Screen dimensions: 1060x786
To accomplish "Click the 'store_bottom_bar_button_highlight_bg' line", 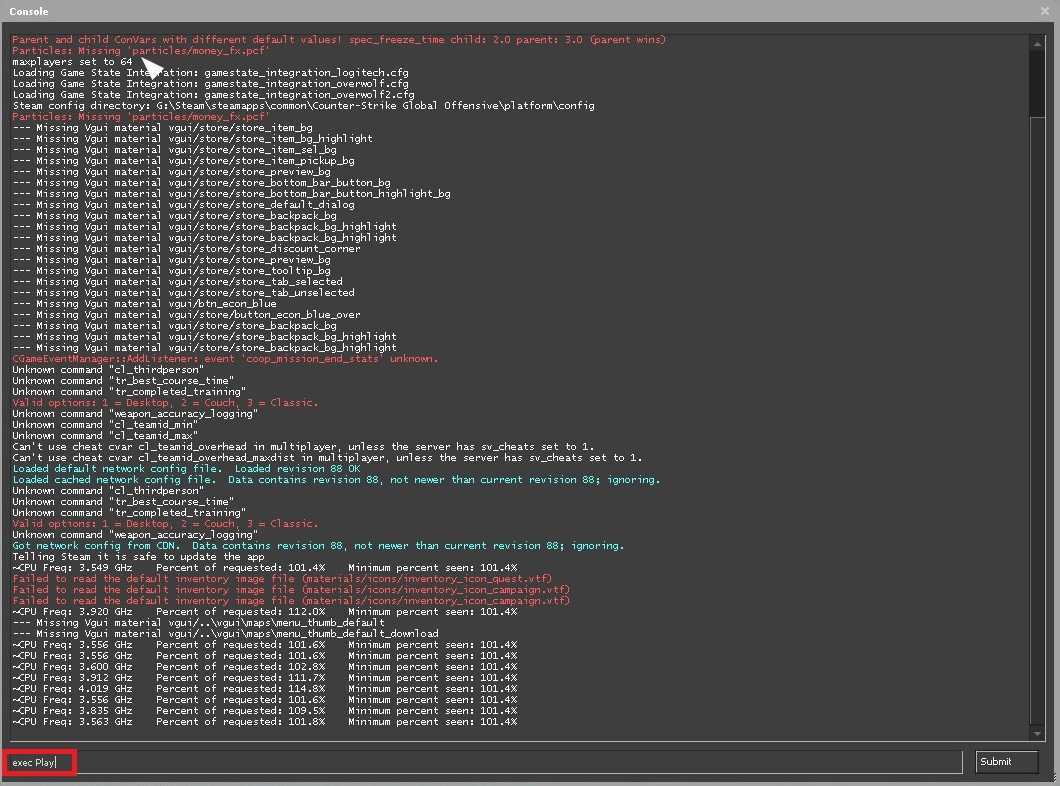I will (231, 193).
